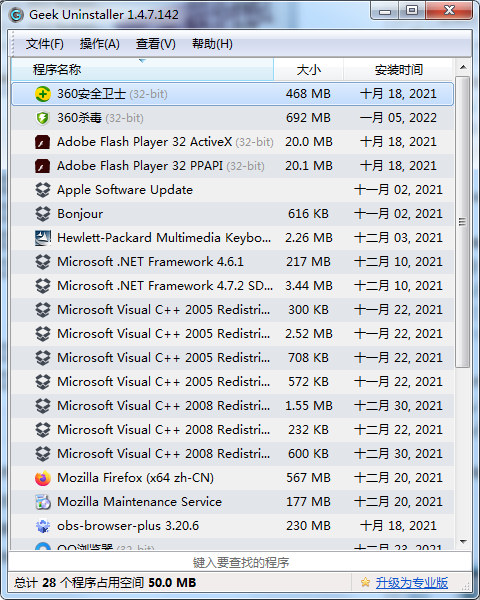Click icon of Visual C++ 2008 232 KB

tap(43, 430)
